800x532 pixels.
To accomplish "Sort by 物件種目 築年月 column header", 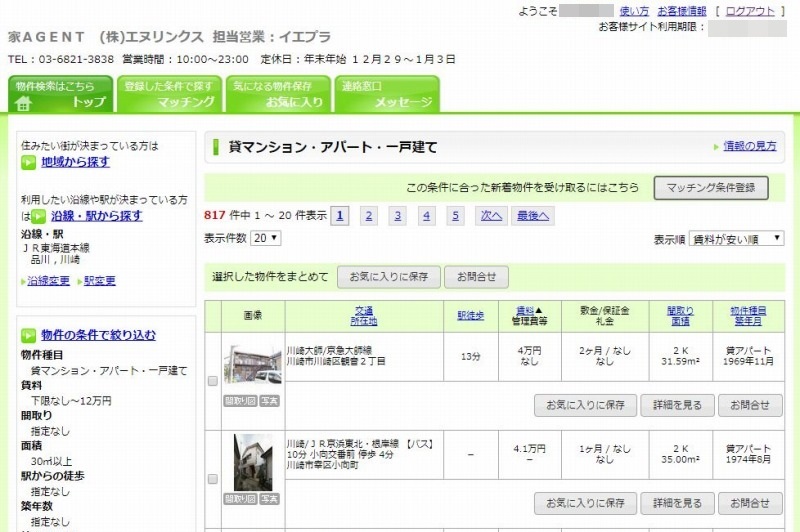I will tap(748, 316).
